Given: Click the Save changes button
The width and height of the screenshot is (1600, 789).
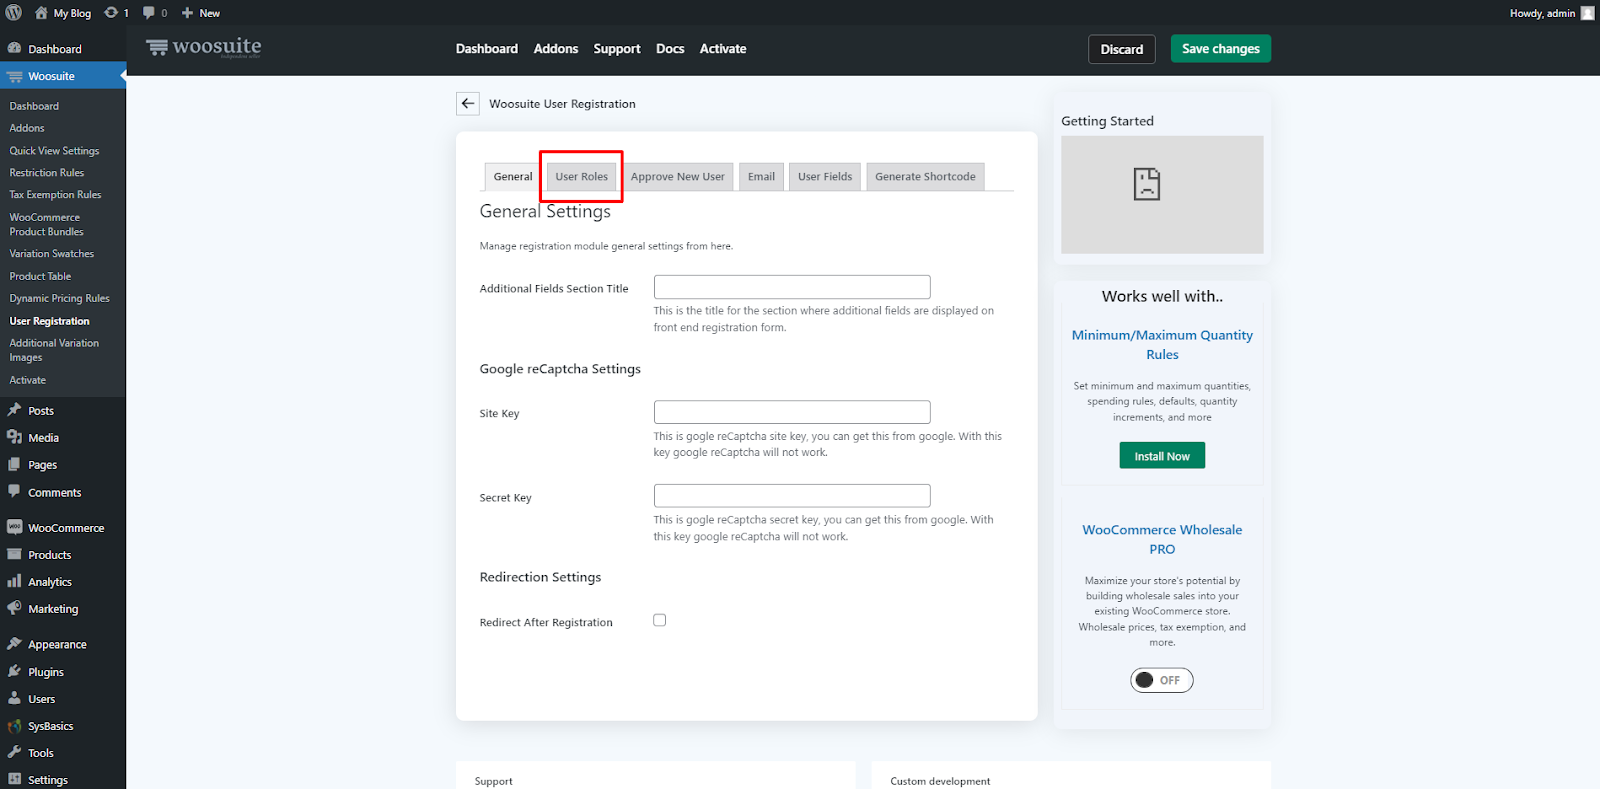Looking at the screenshot, I should point(1221,48).
